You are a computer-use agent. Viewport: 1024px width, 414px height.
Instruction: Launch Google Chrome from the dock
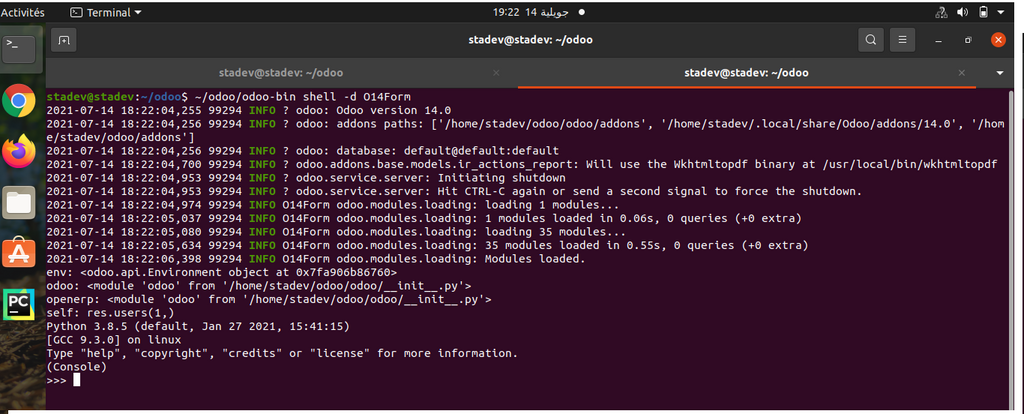20,100
